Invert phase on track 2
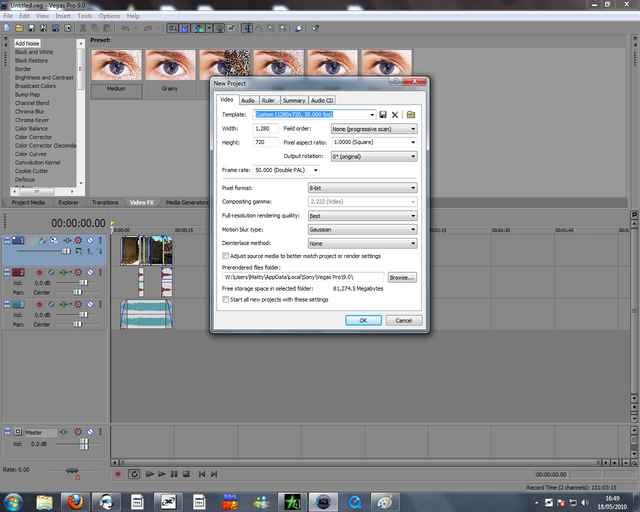 (x=51, y=272)
